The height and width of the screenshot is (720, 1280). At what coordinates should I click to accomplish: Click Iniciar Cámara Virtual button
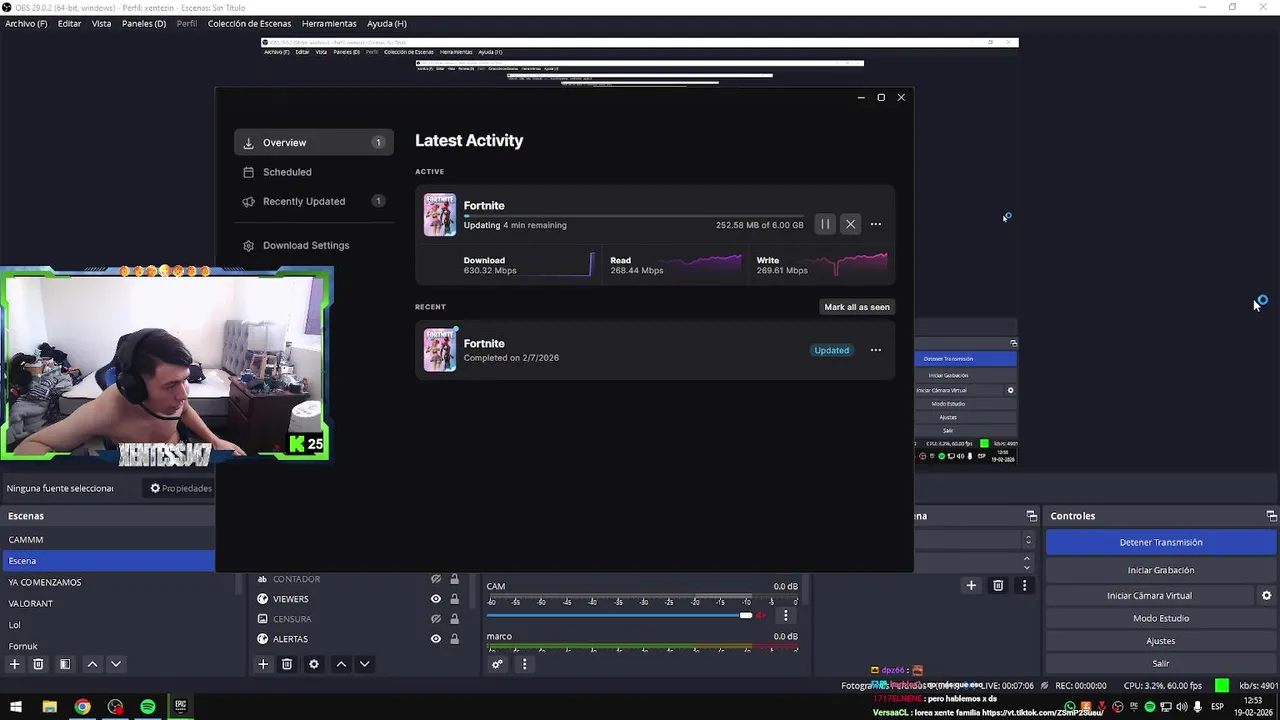1149,595
